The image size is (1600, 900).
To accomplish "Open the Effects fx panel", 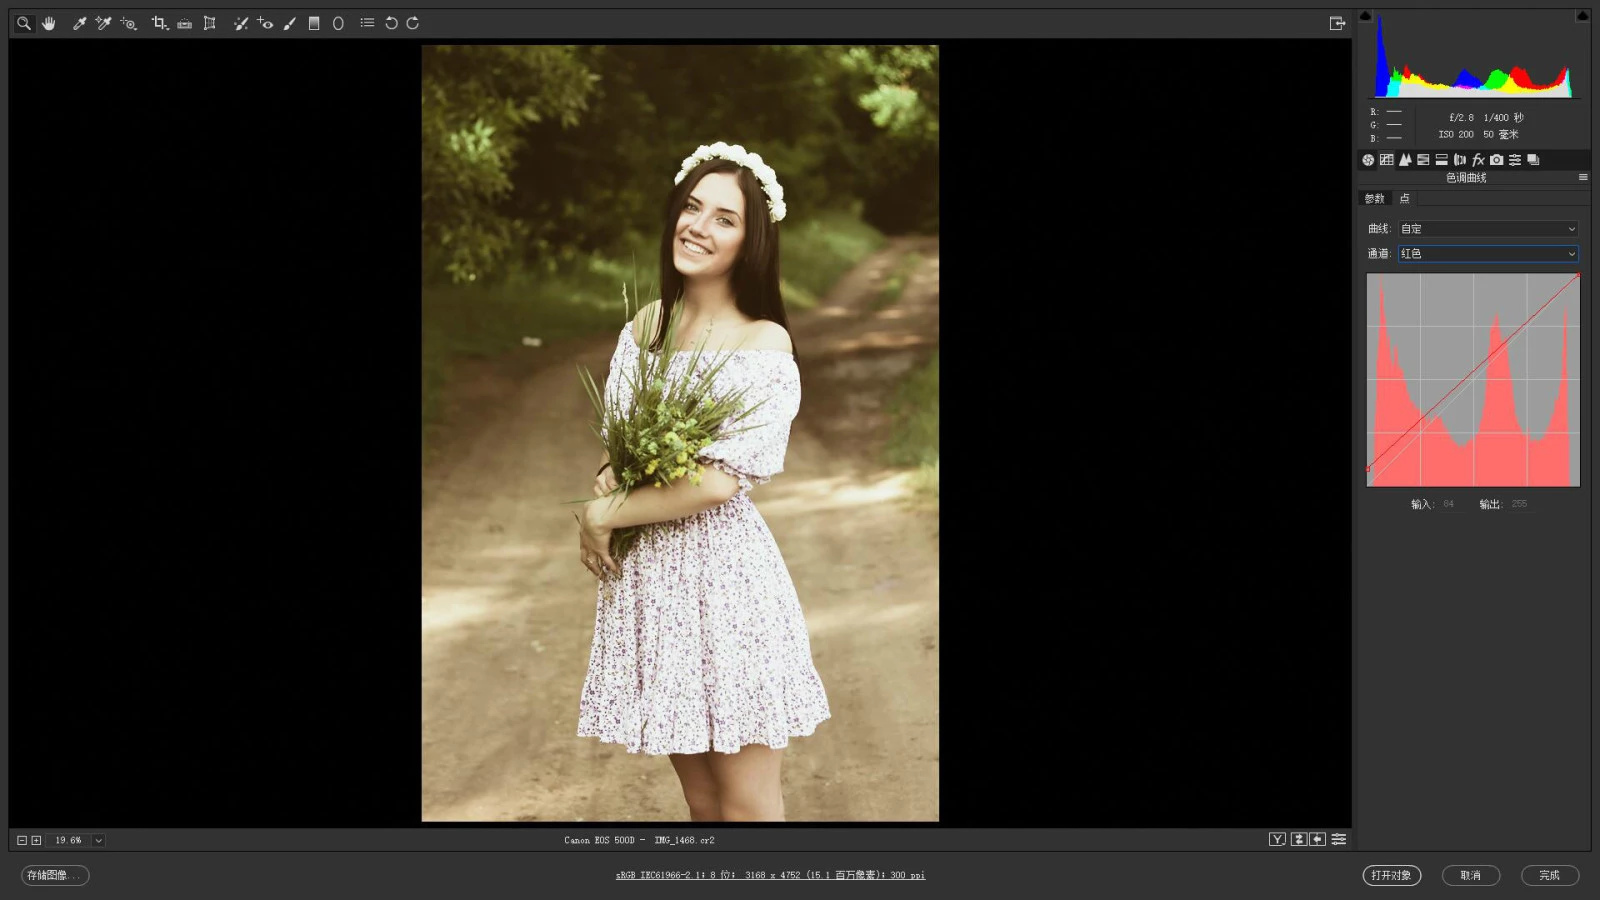I will (x=1478, y=160).
